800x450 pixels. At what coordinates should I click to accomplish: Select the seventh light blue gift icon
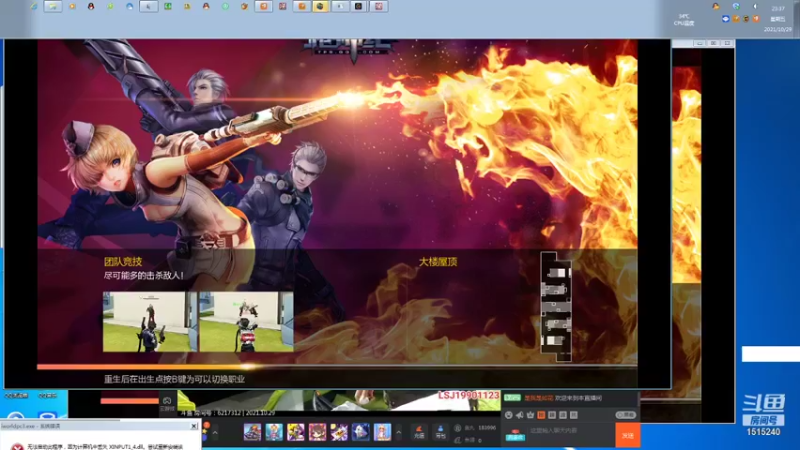[382, 432]
